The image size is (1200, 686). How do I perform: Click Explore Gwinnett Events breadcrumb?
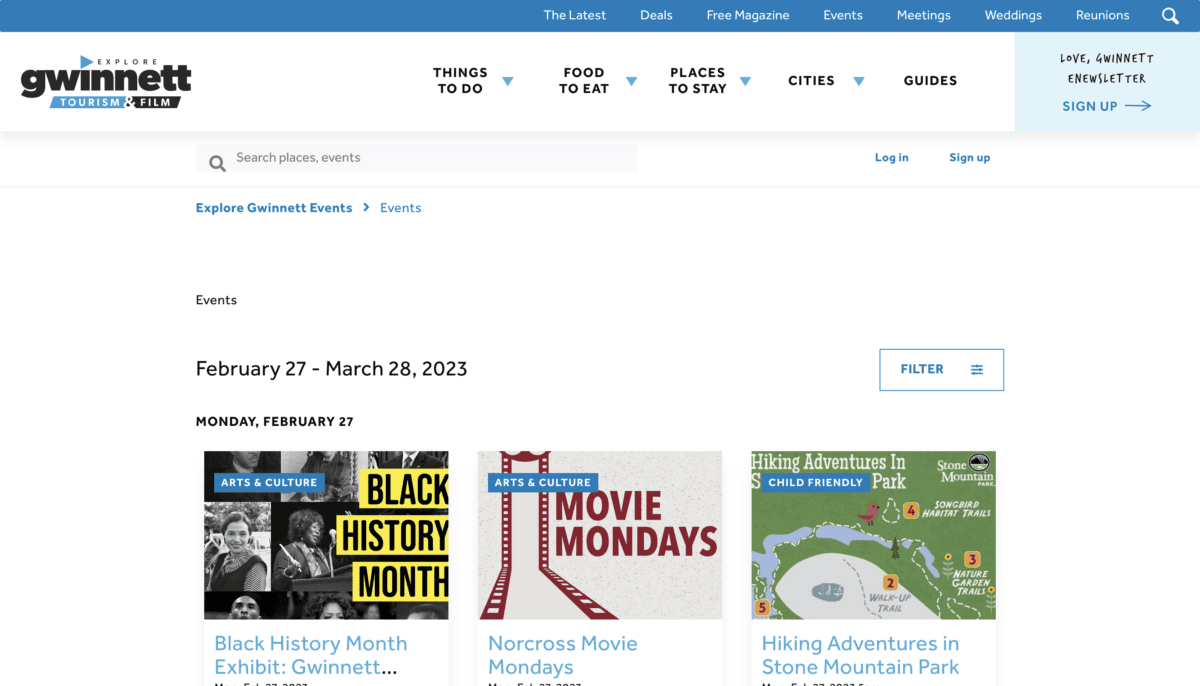point(274,208)
